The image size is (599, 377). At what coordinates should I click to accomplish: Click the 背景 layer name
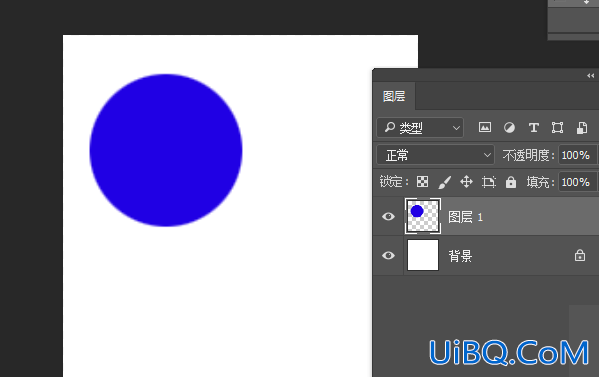[460, 256]
